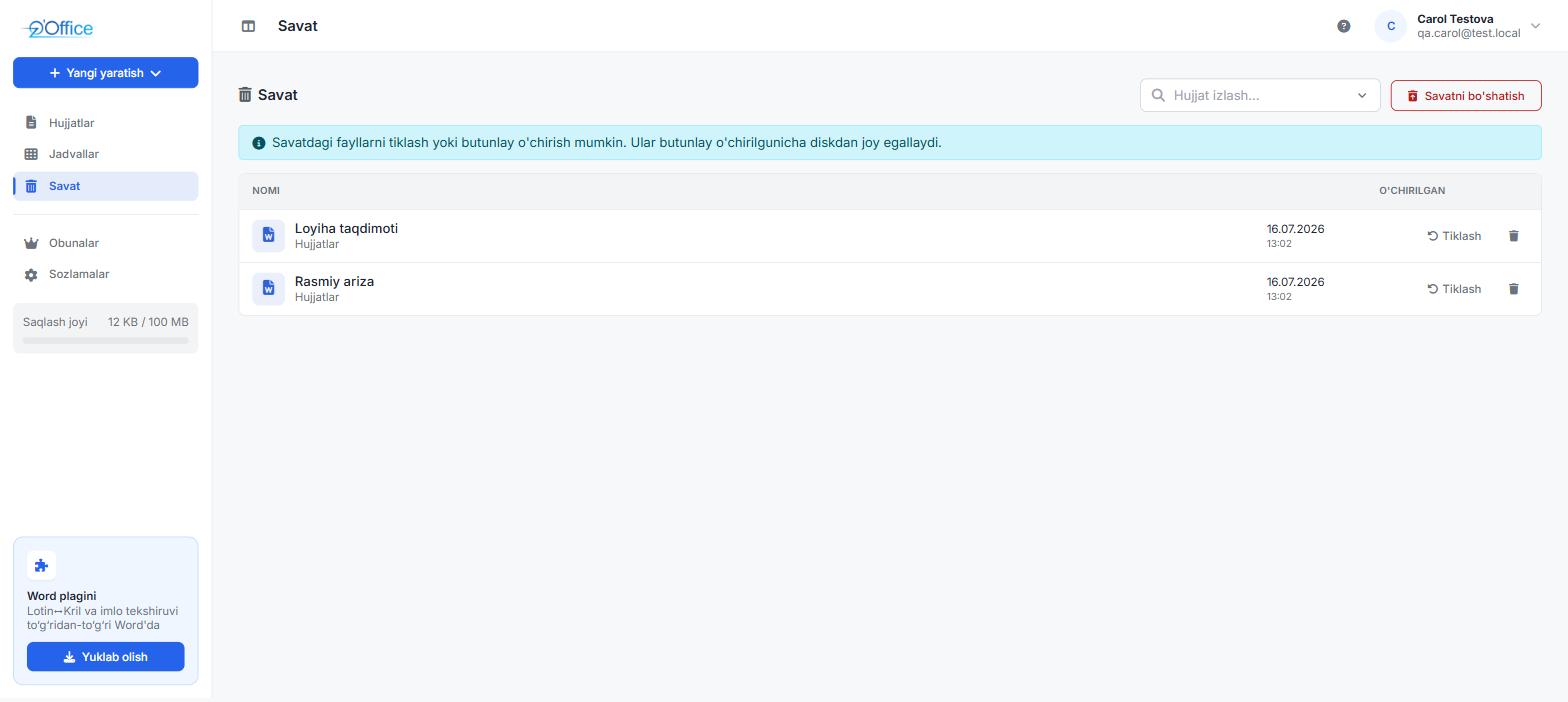The image size is (1568, 702).
Task: Click the Savat page heading trash icon
Action: (245, 95)
